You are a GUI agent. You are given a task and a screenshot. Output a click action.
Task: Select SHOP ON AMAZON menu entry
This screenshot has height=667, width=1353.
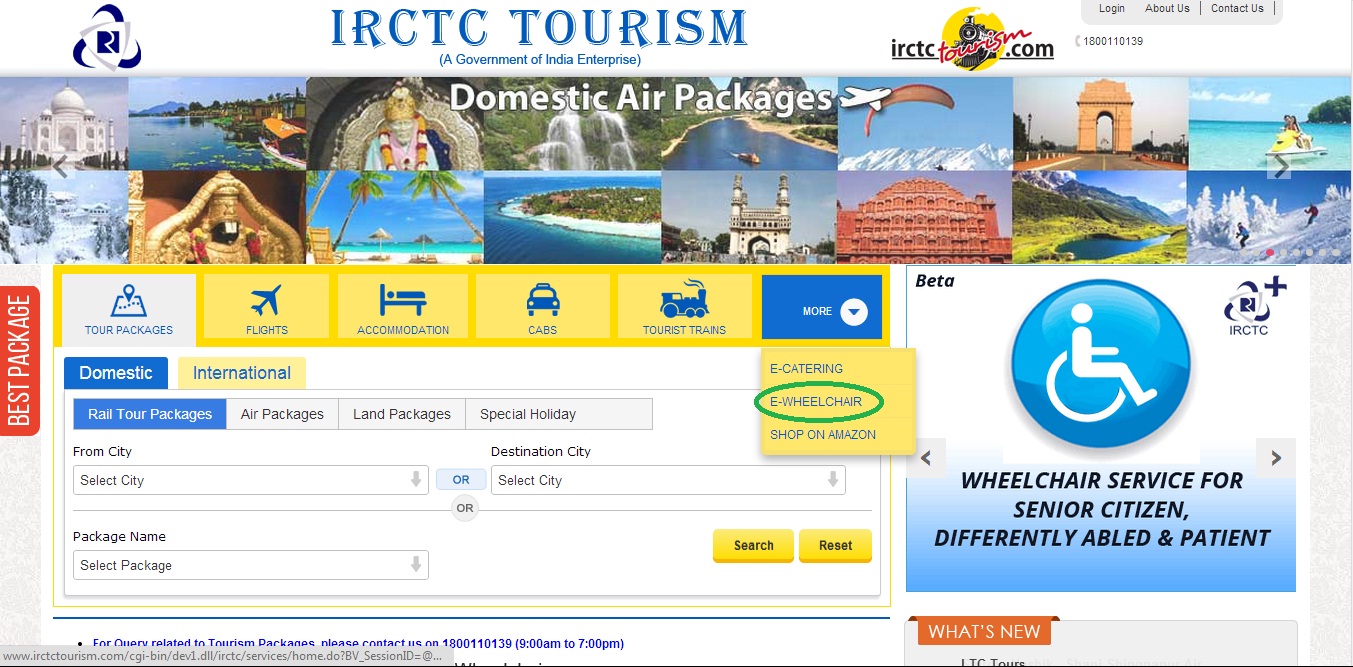[822, 434]
